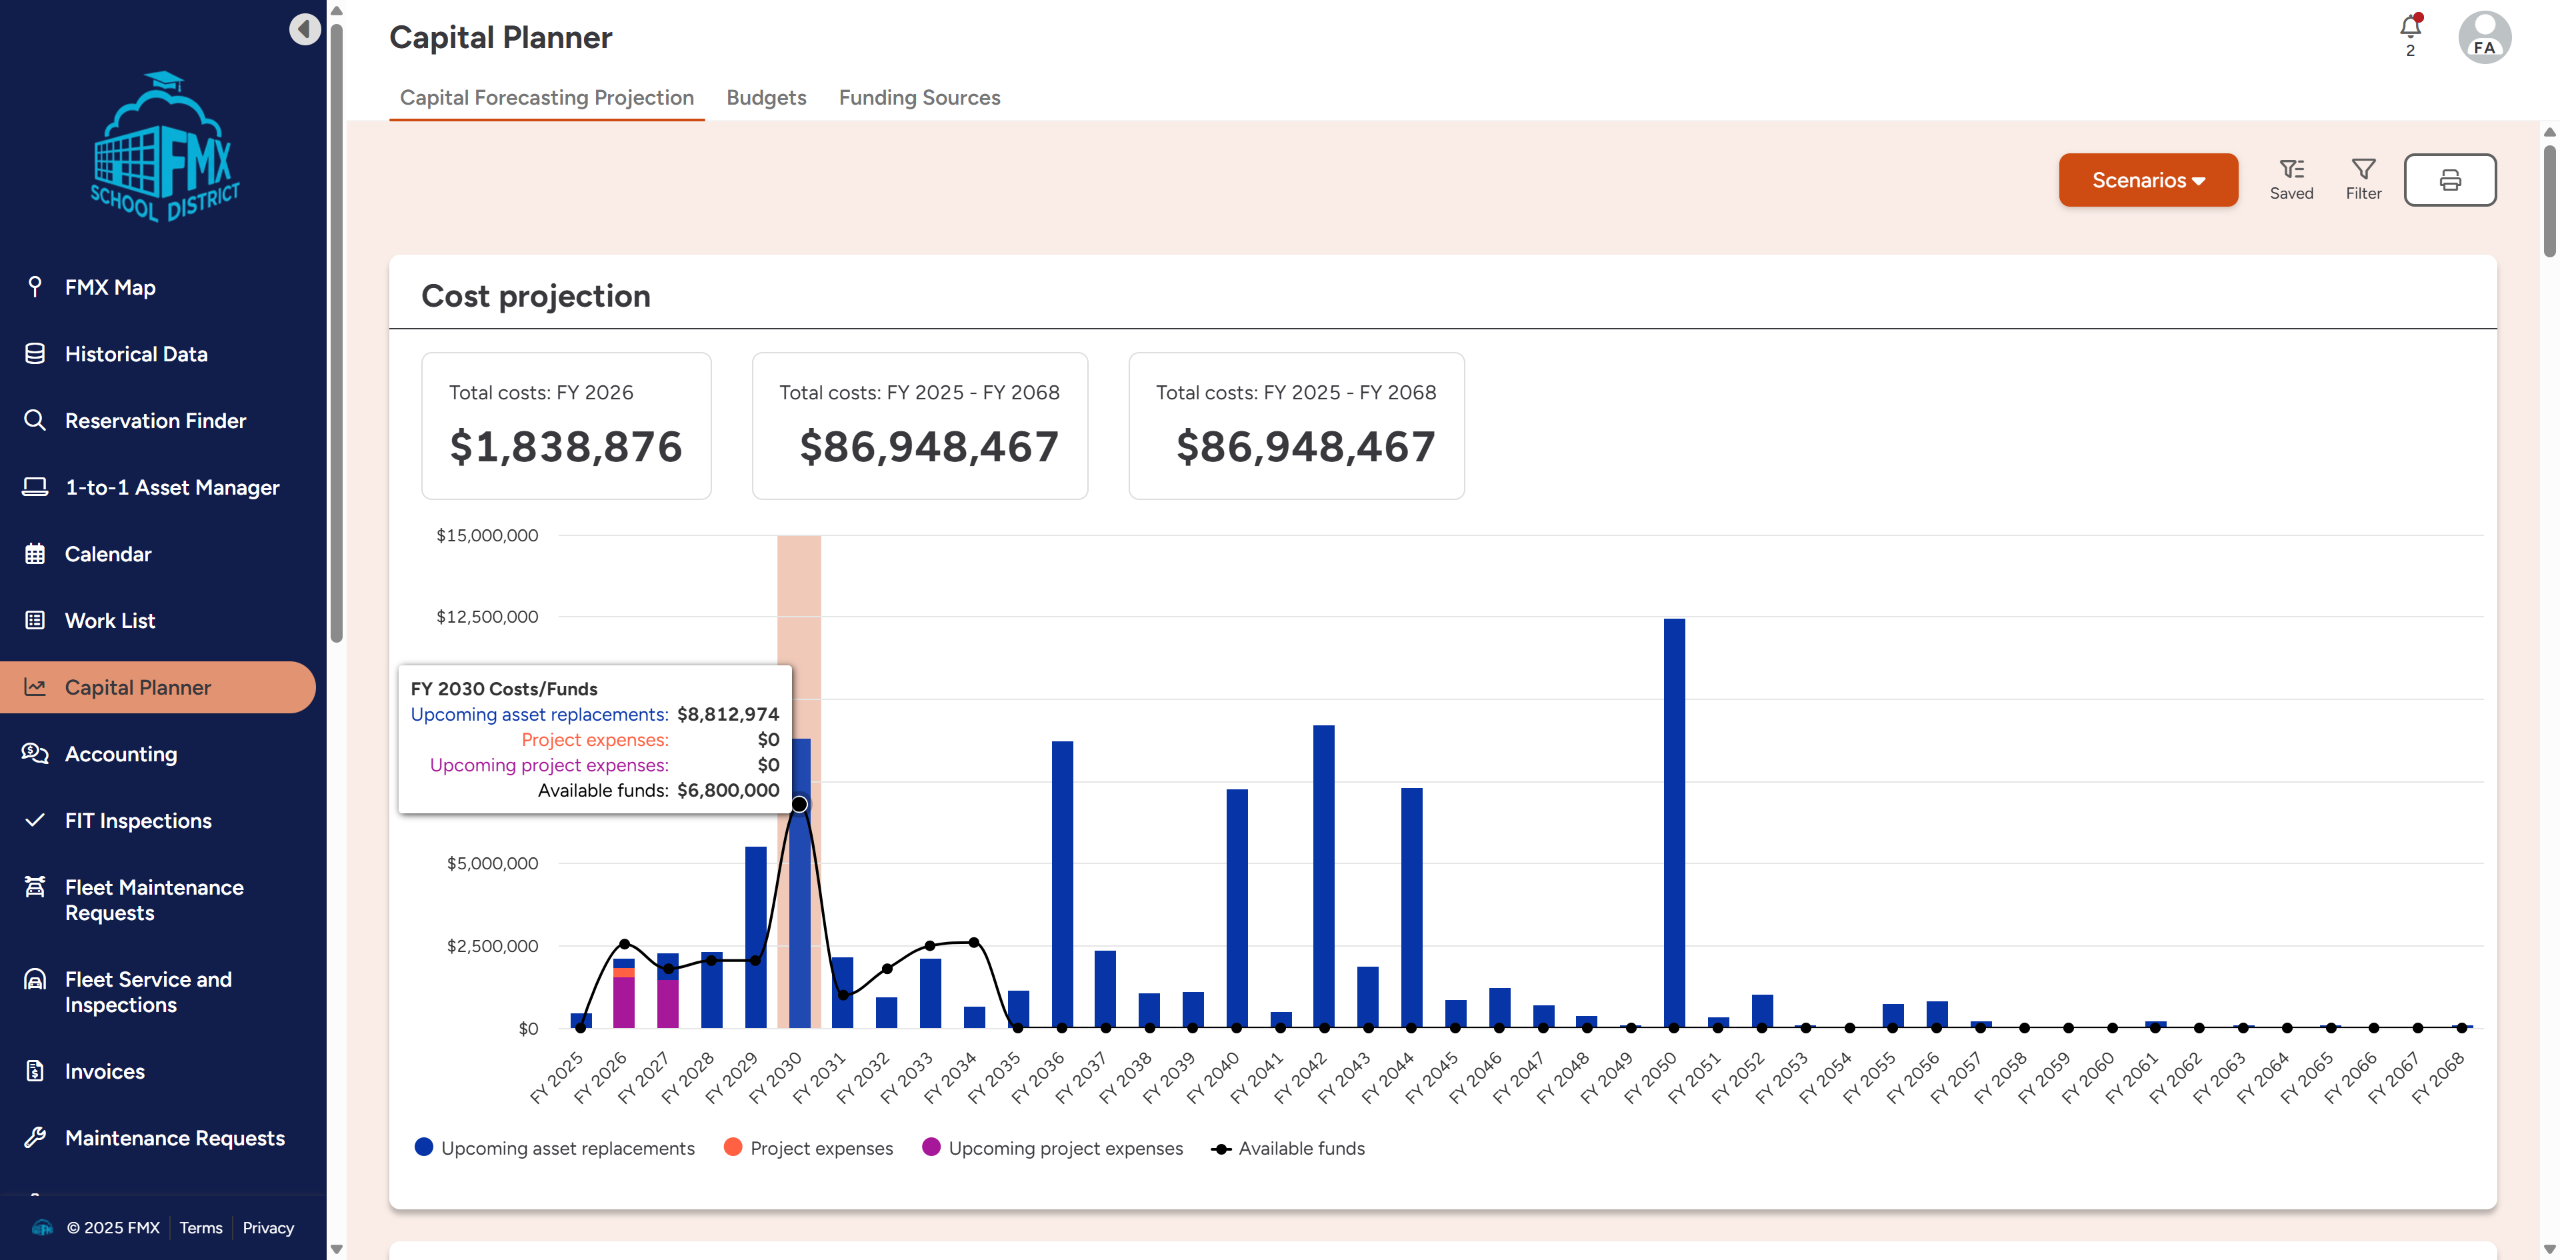This screenshot has height=1260, width=2560.
Task: Click the FA user avatar
Action: 2484,38
